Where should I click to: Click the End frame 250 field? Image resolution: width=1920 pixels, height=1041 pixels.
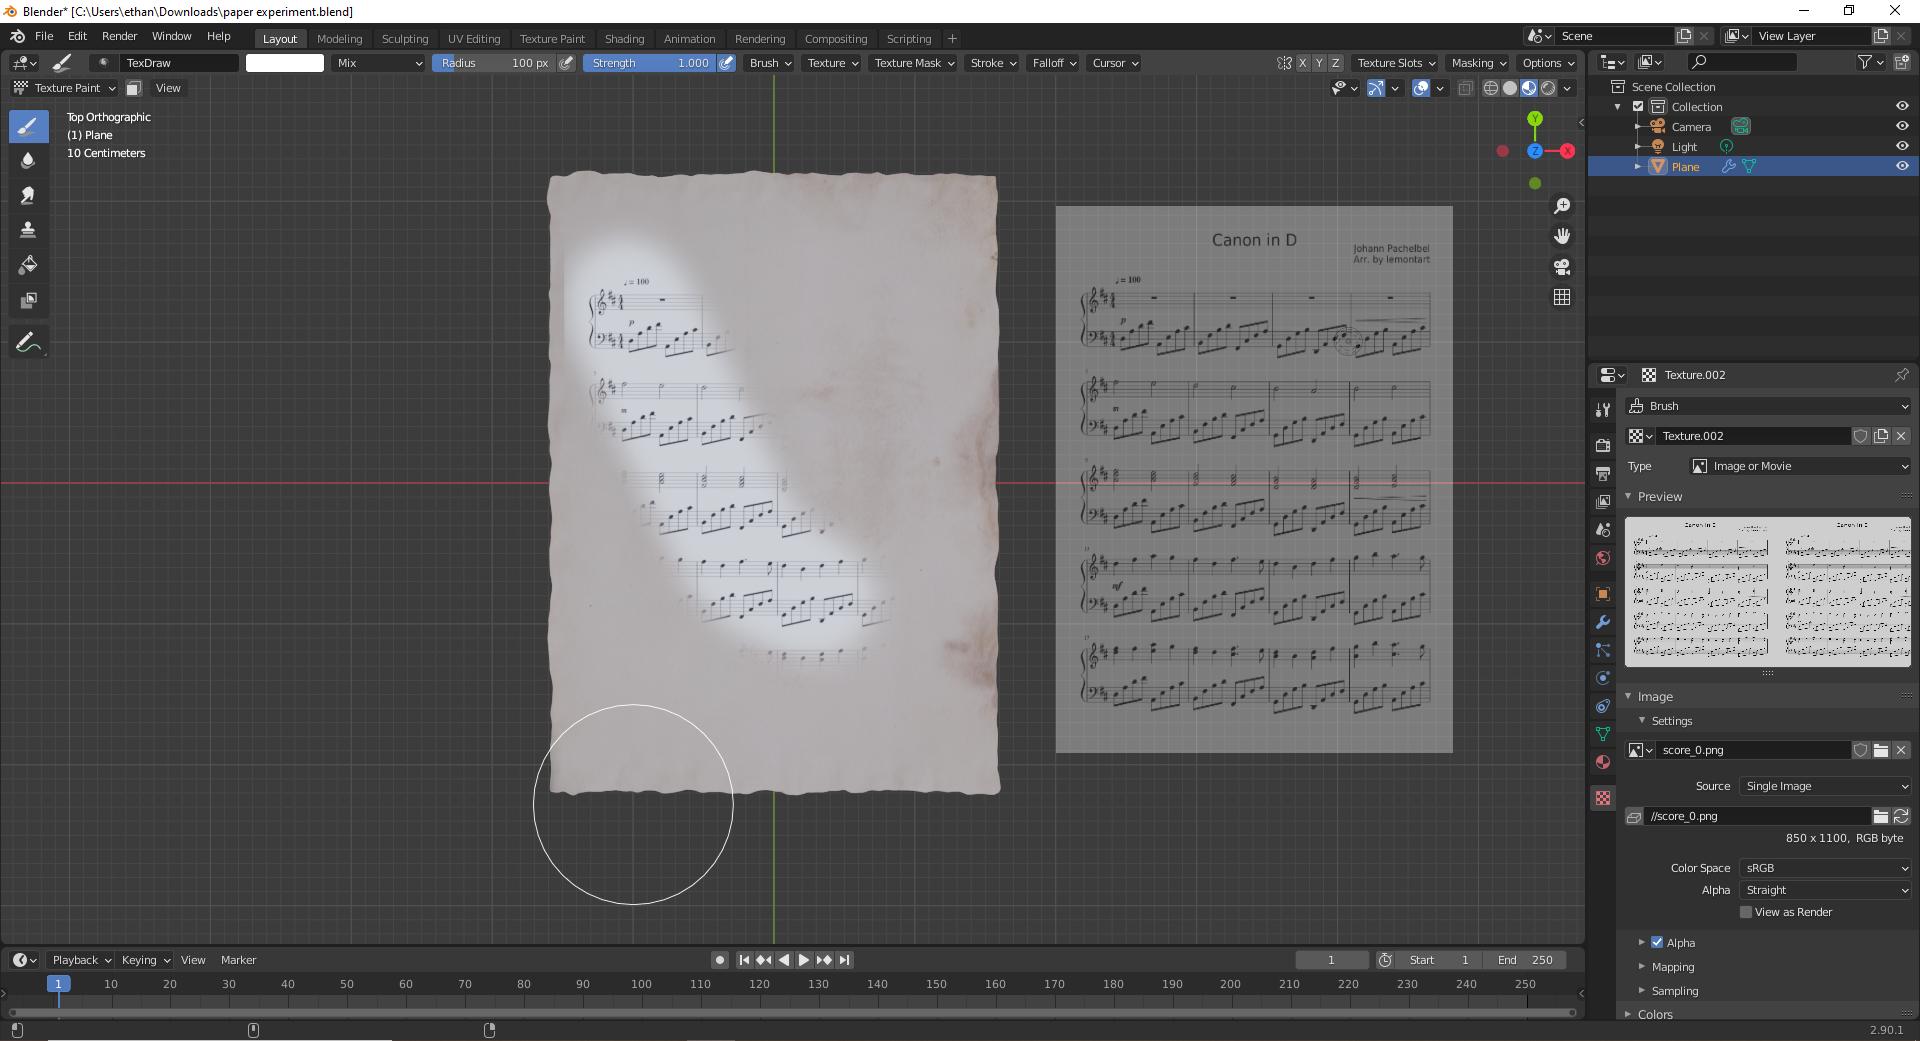coord(1525,960)
